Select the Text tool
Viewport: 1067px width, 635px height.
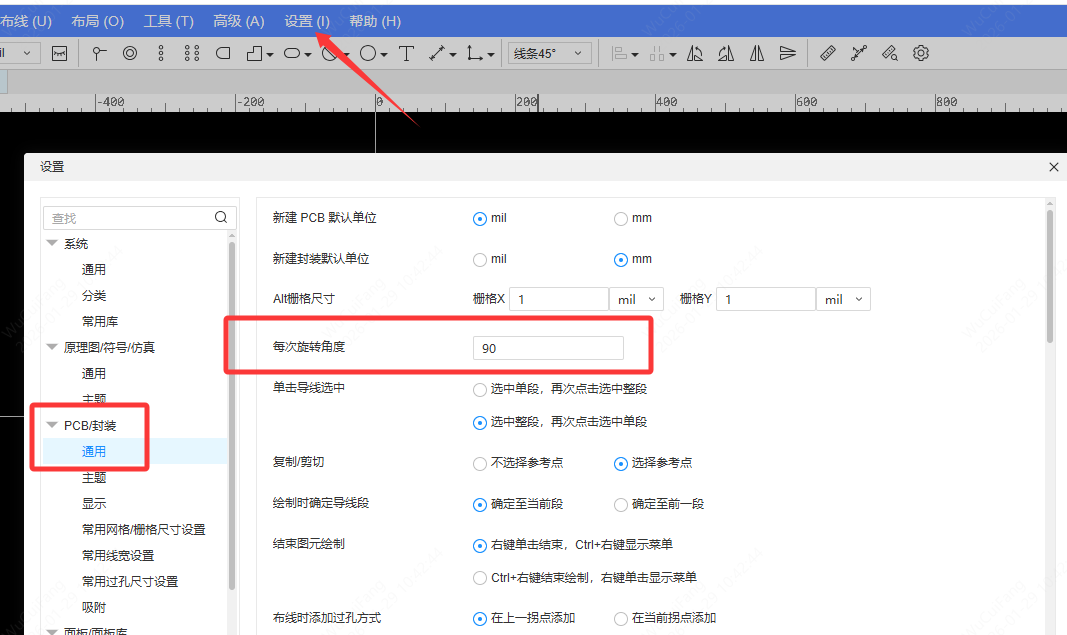click(x=406, y=52)
